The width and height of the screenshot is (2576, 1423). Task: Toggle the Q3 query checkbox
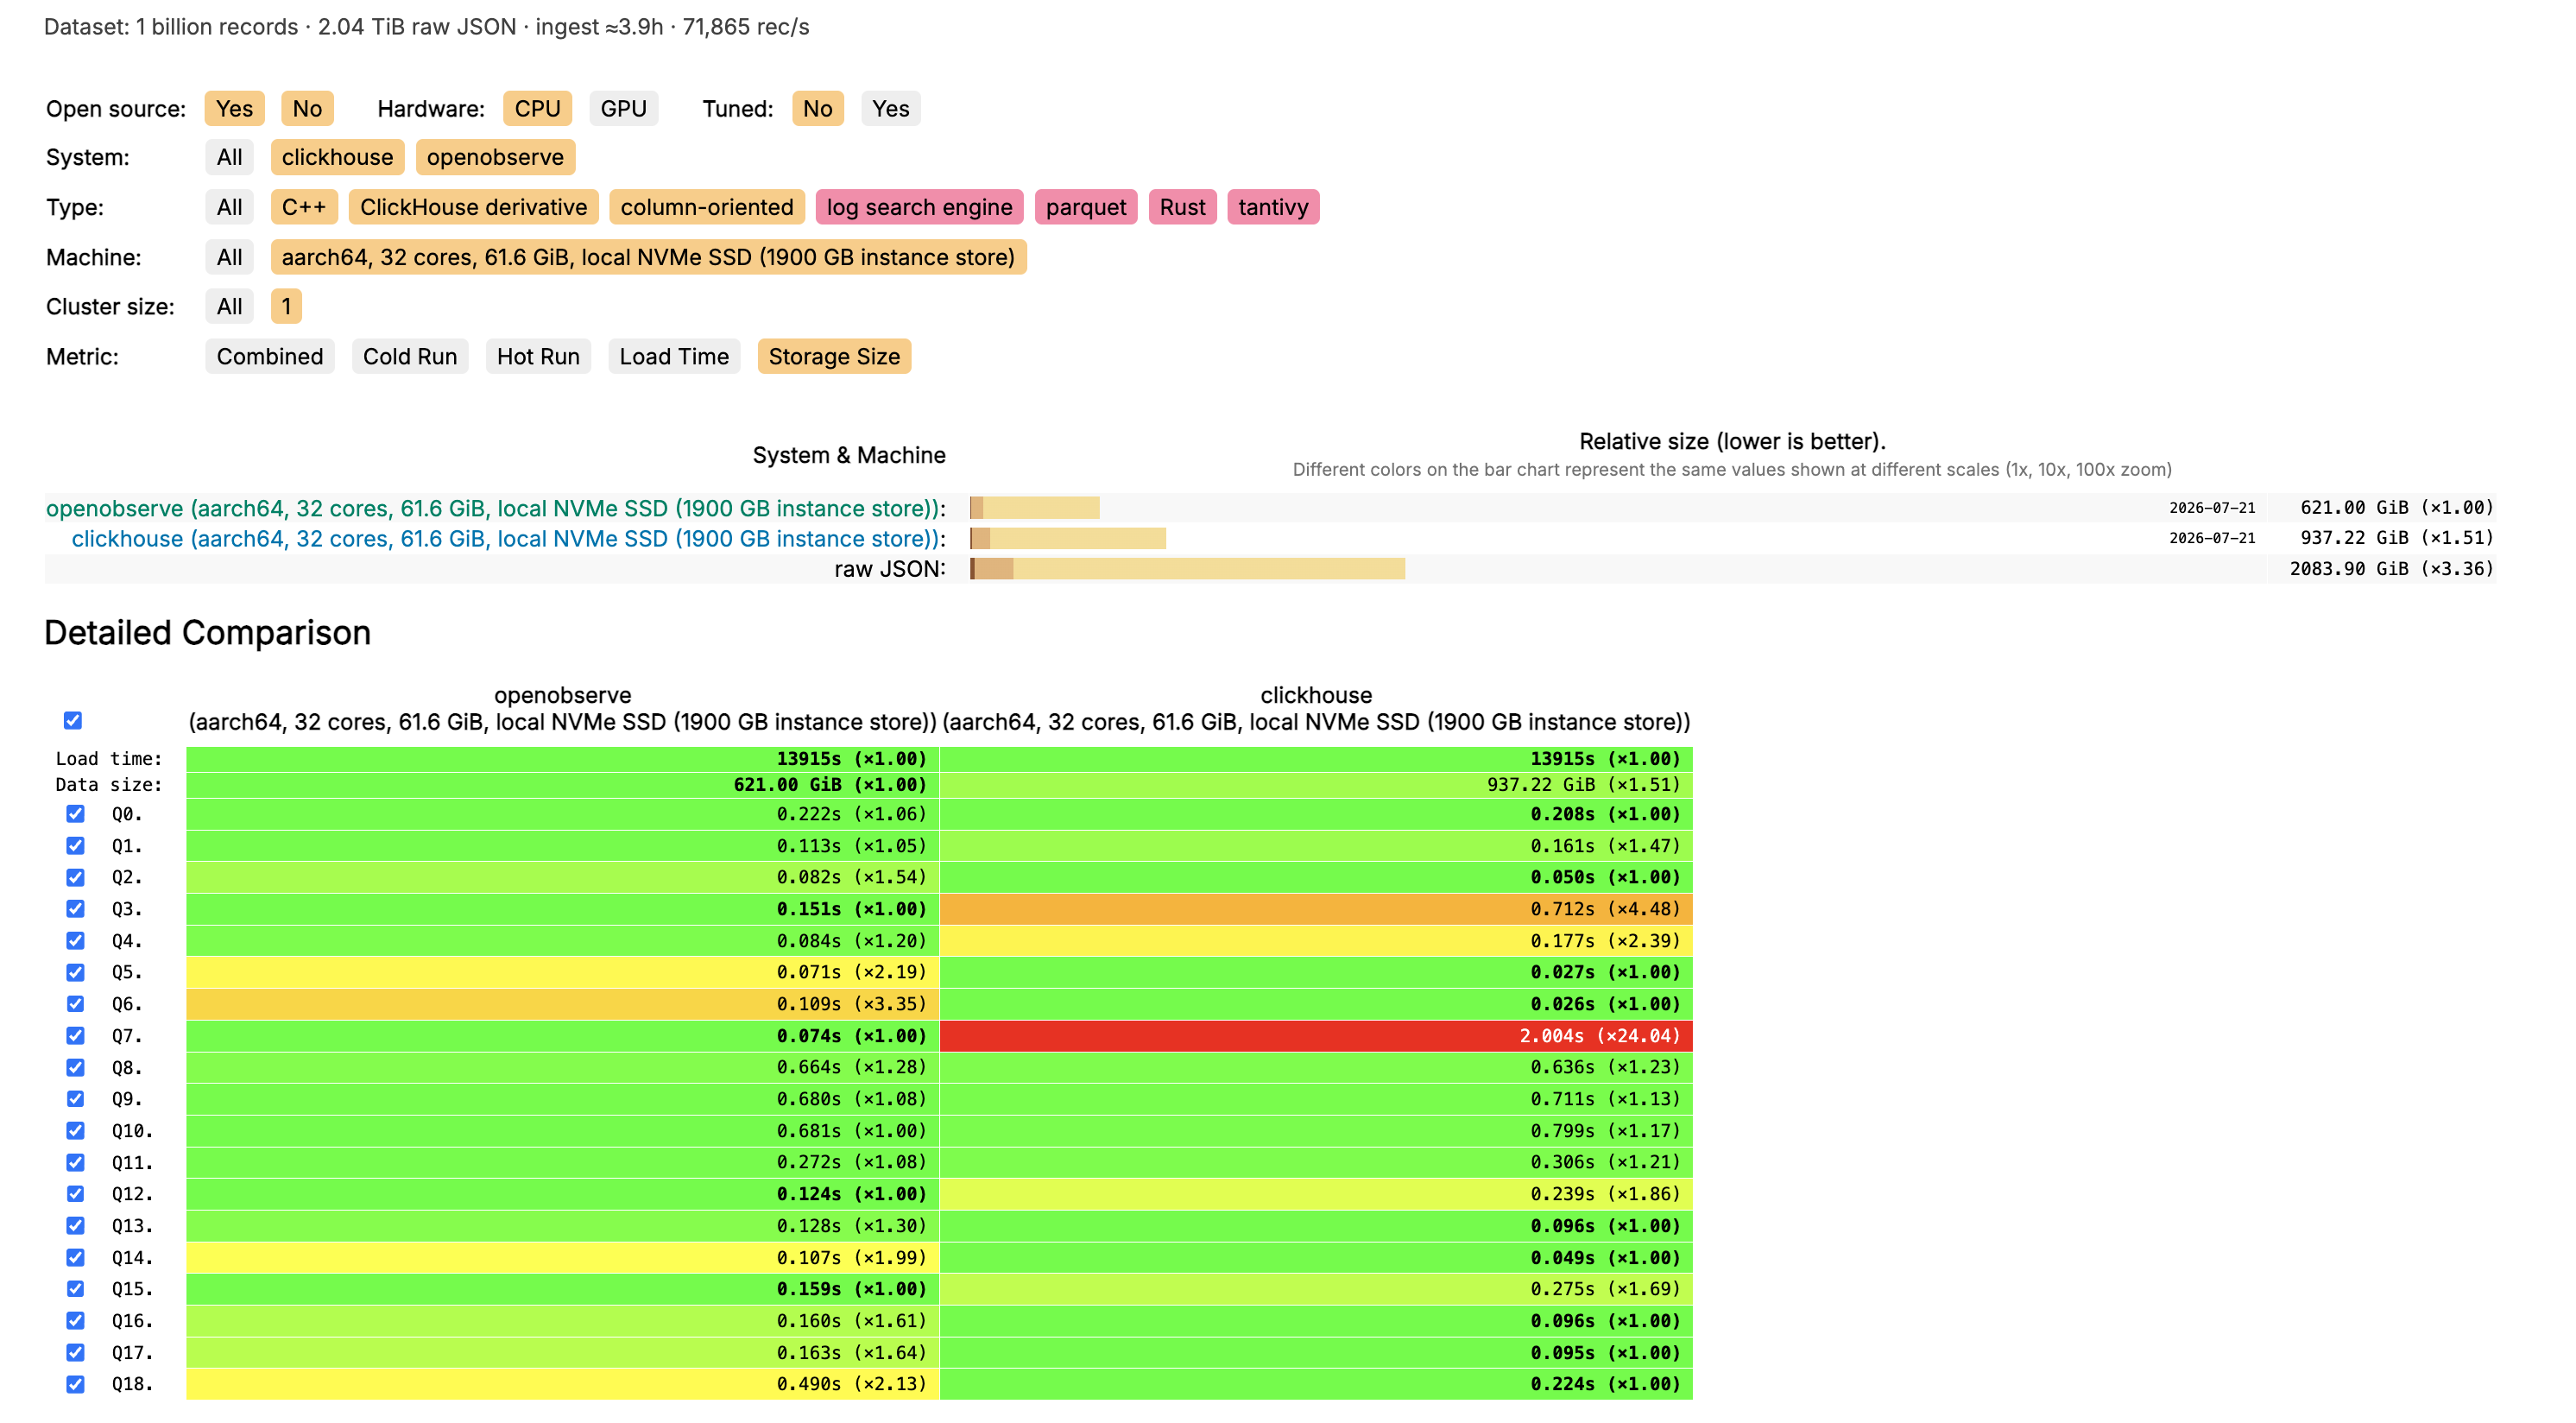point(75,909)
